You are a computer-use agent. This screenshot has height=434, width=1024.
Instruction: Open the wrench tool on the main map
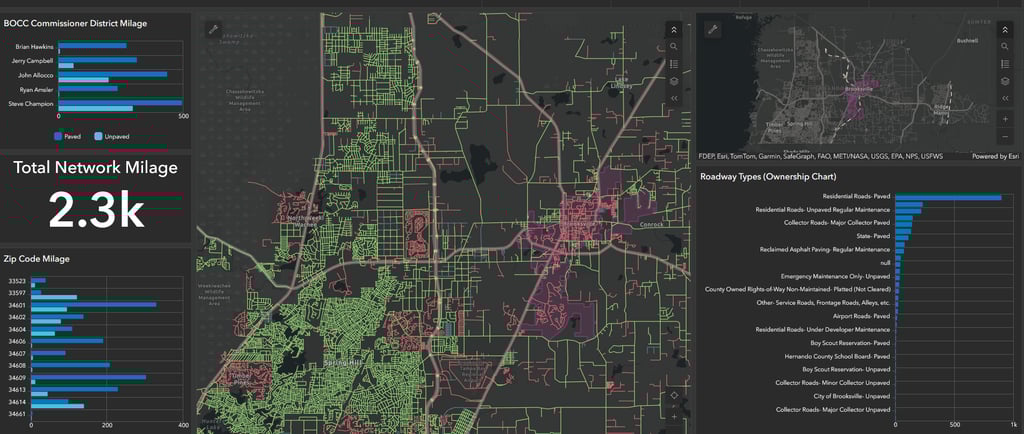coord(213,29)
